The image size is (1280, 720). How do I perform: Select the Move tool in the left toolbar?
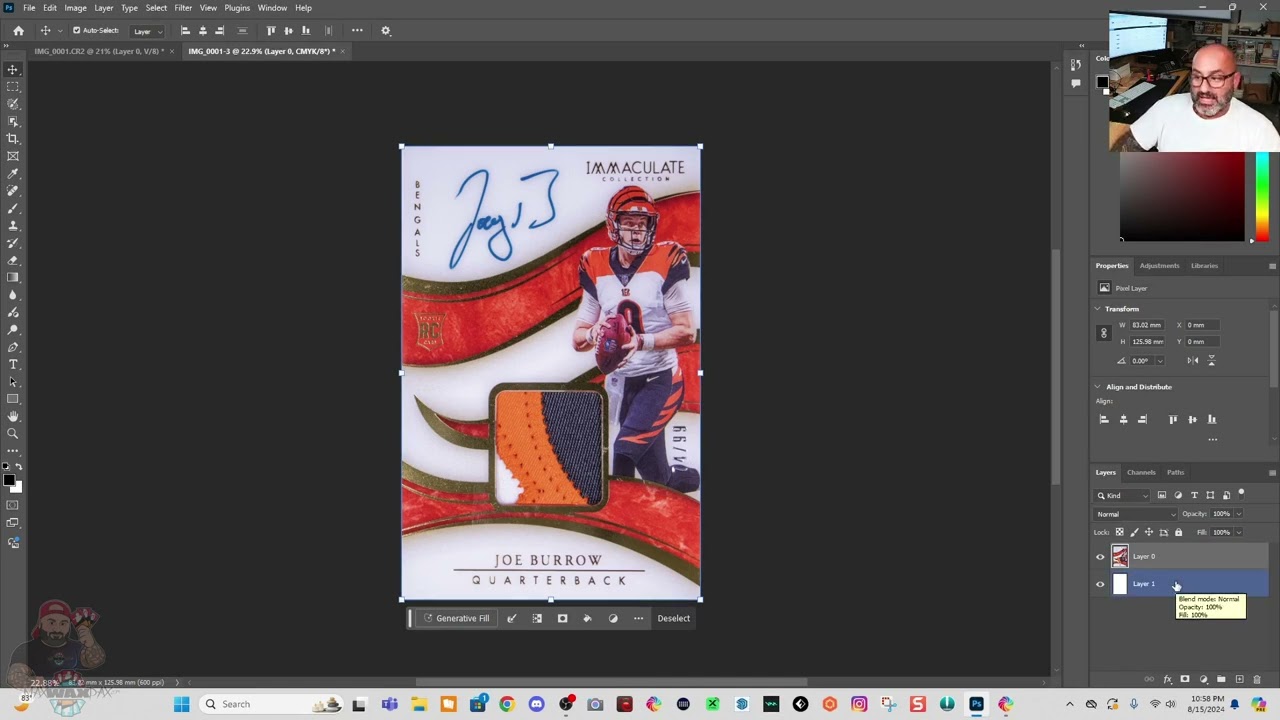[13, 69]
